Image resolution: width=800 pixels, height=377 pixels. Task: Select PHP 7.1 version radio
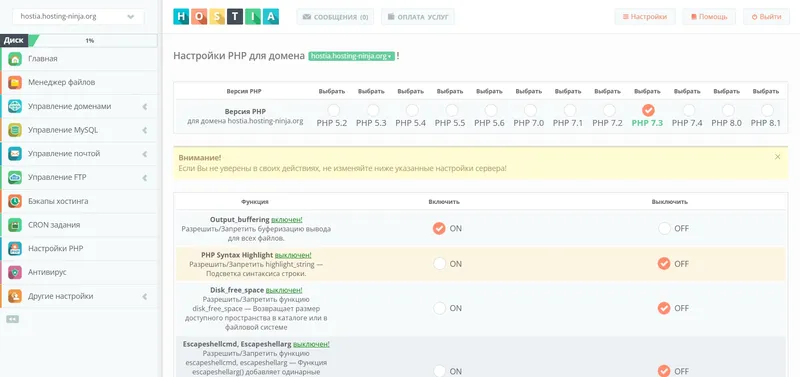pos(570,110)
